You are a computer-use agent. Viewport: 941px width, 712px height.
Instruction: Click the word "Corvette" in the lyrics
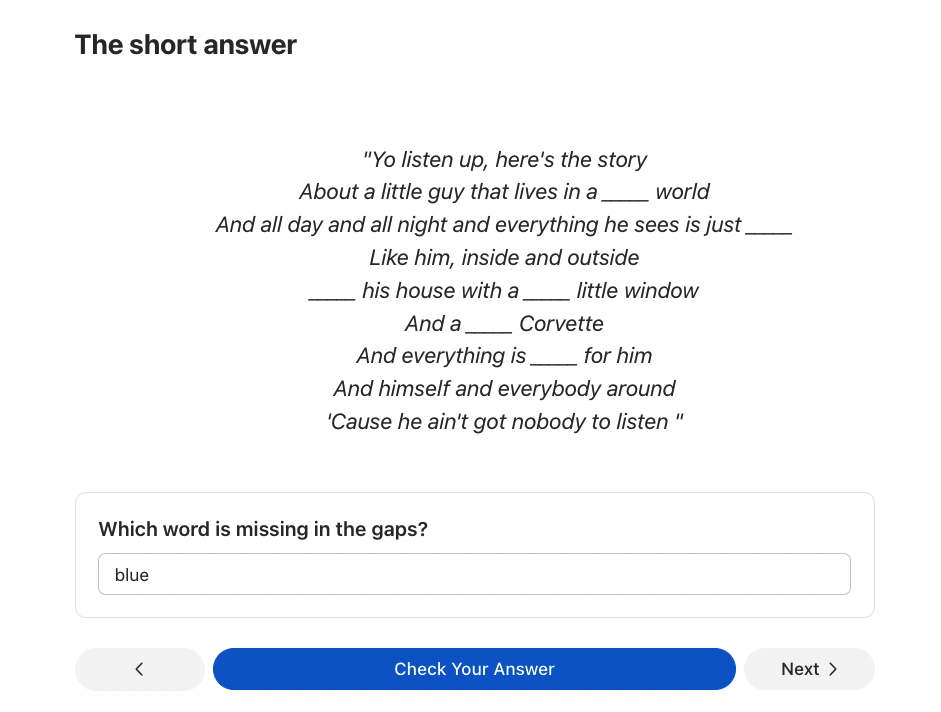[561, 324]
